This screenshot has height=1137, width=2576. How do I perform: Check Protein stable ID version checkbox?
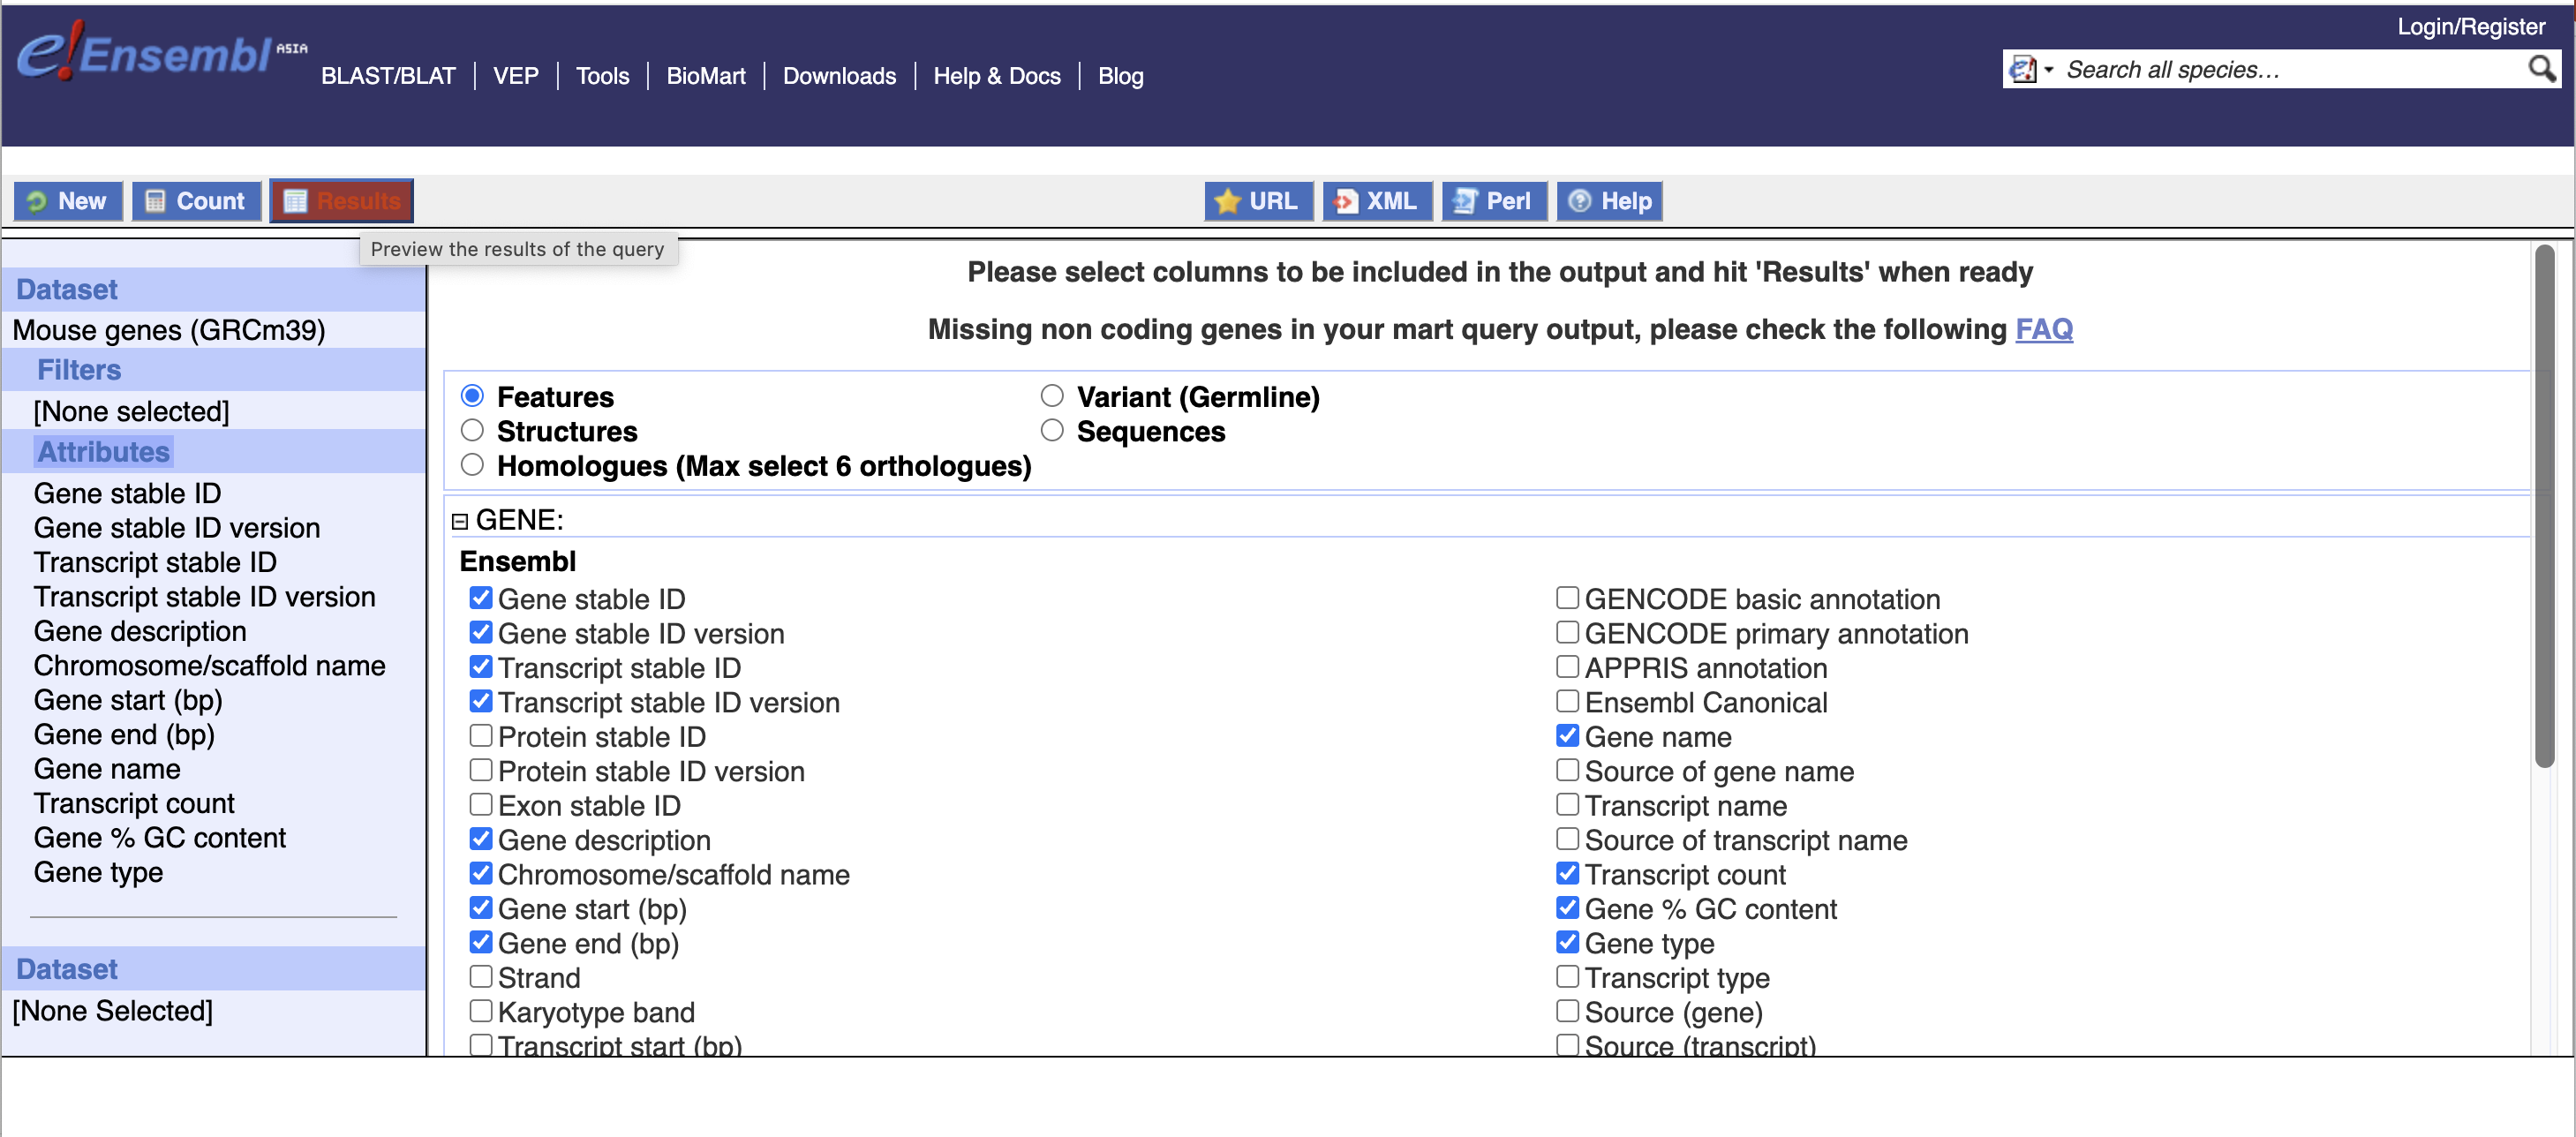[481, 770]
